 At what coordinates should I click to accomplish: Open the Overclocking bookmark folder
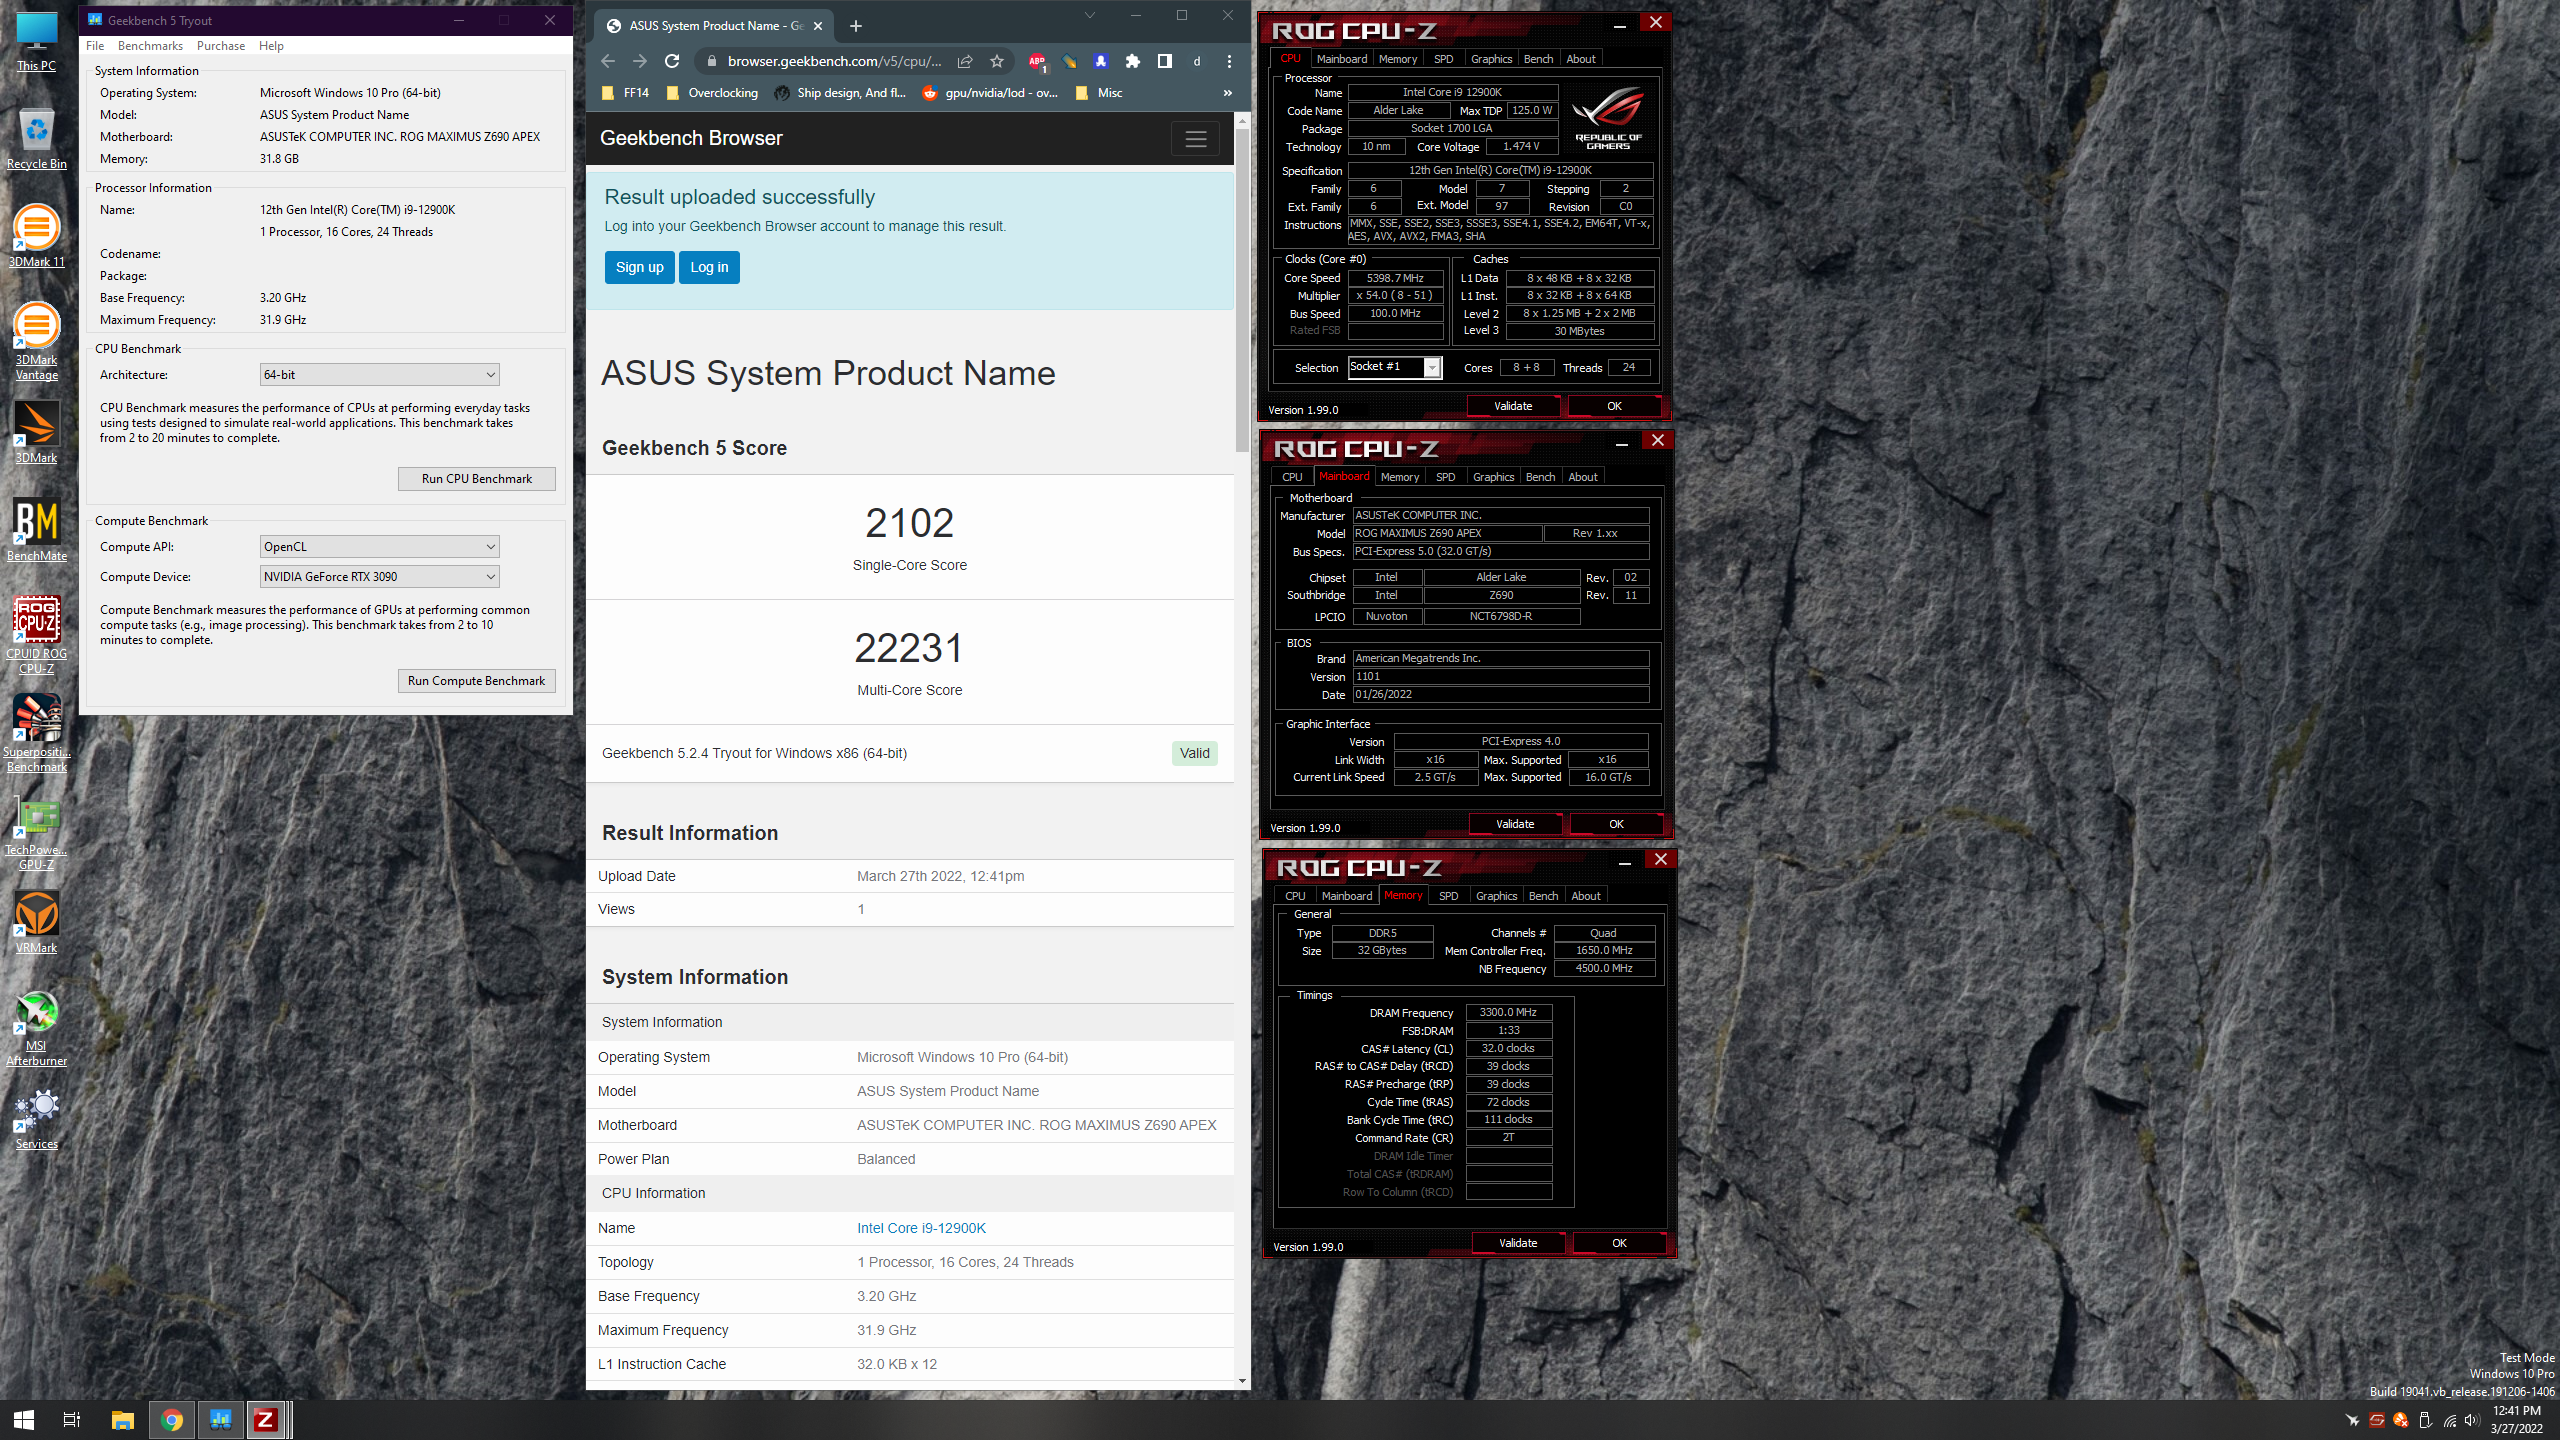coord(712,93)
